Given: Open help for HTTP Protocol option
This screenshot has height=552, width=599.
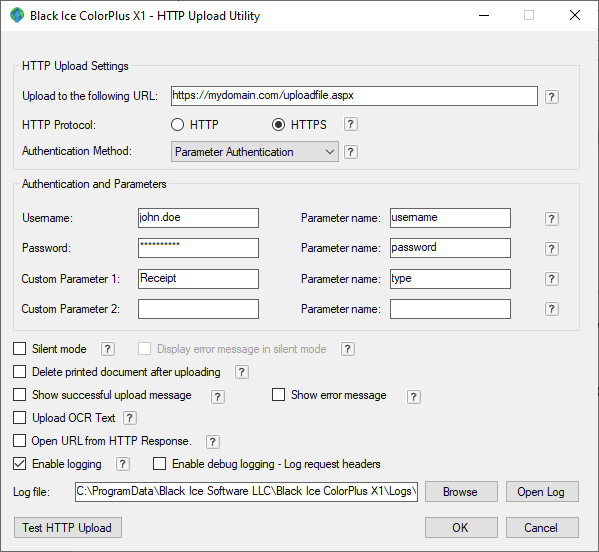Looking at the screenshot, I should [351, 124].
